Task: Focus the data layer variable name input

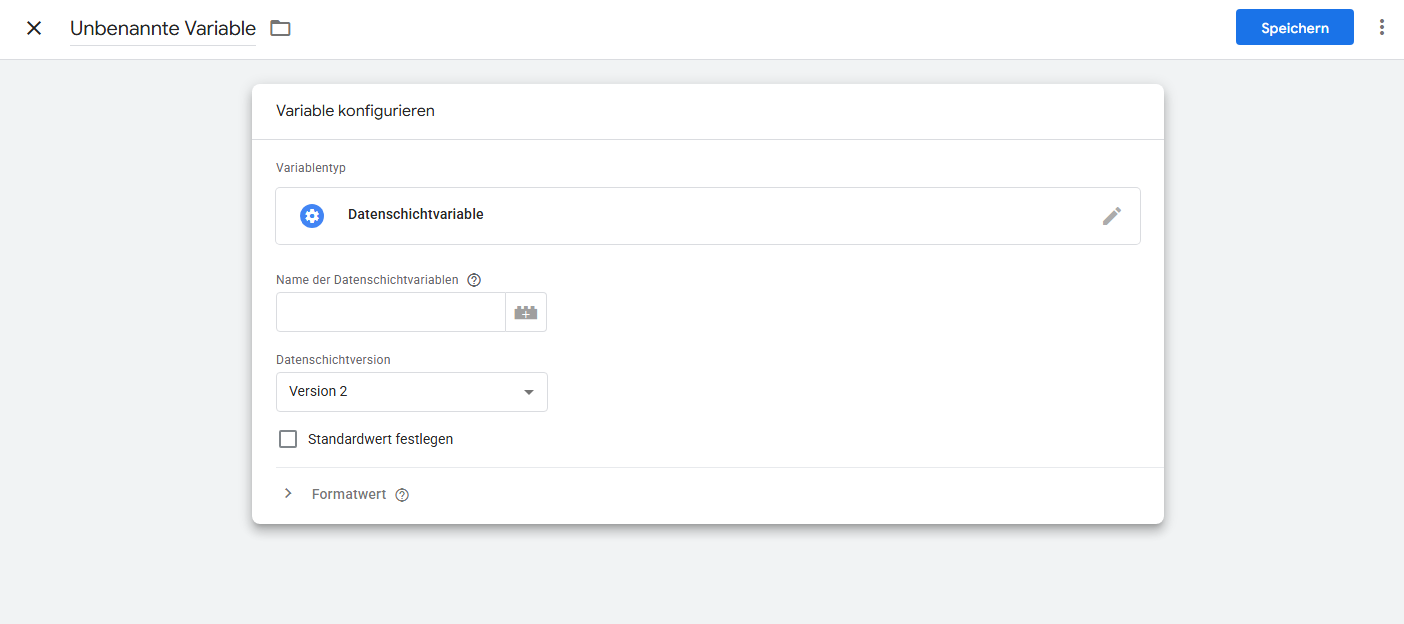Action: [x=390, y=313]
